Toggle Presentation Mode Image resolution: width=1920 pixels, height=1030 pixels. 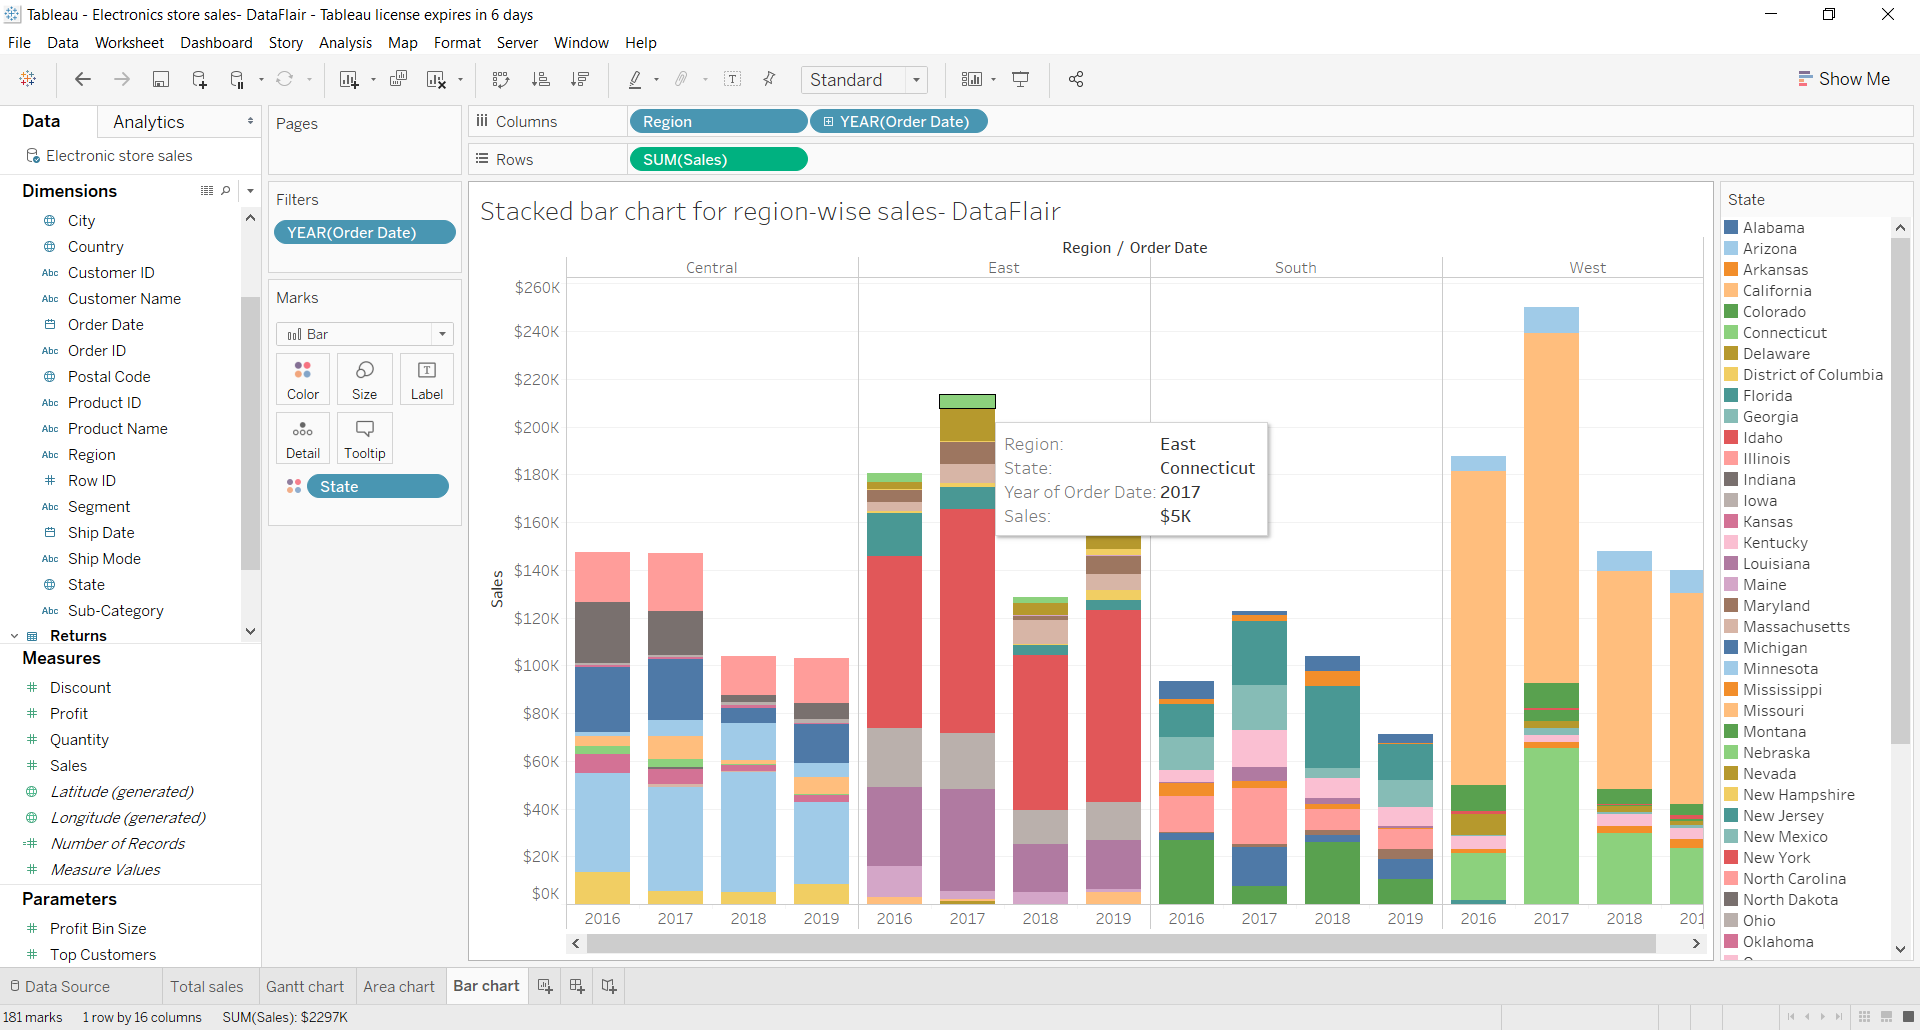(x=1021, y=79)
